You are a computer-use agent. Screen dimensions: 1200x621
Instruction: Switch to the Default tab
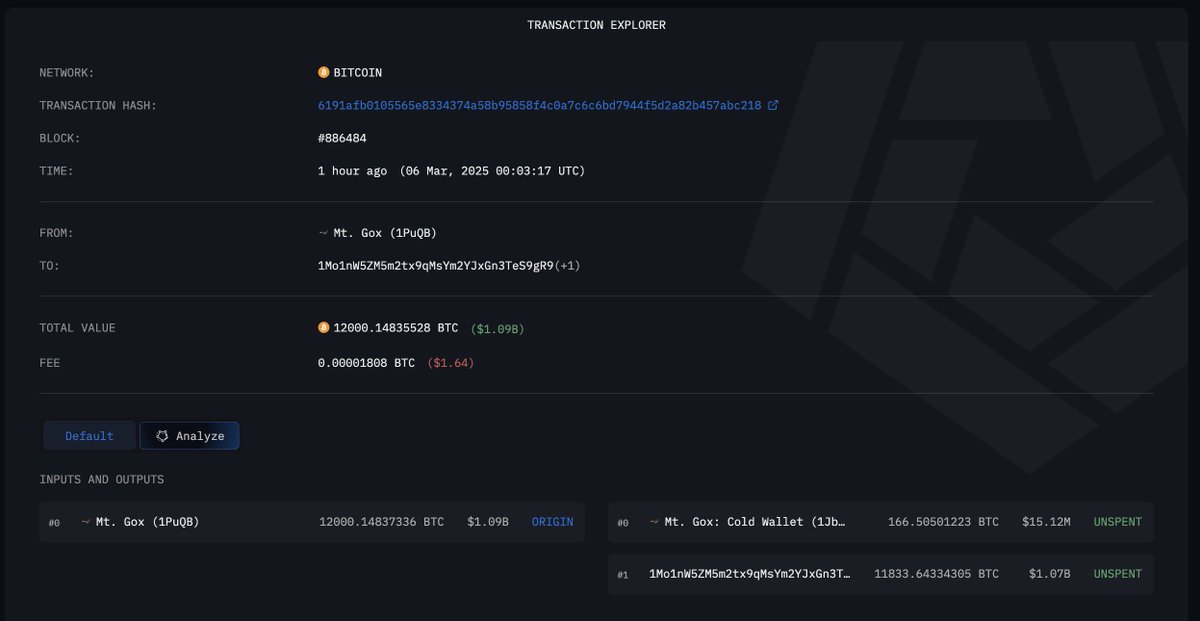(89, 436)
